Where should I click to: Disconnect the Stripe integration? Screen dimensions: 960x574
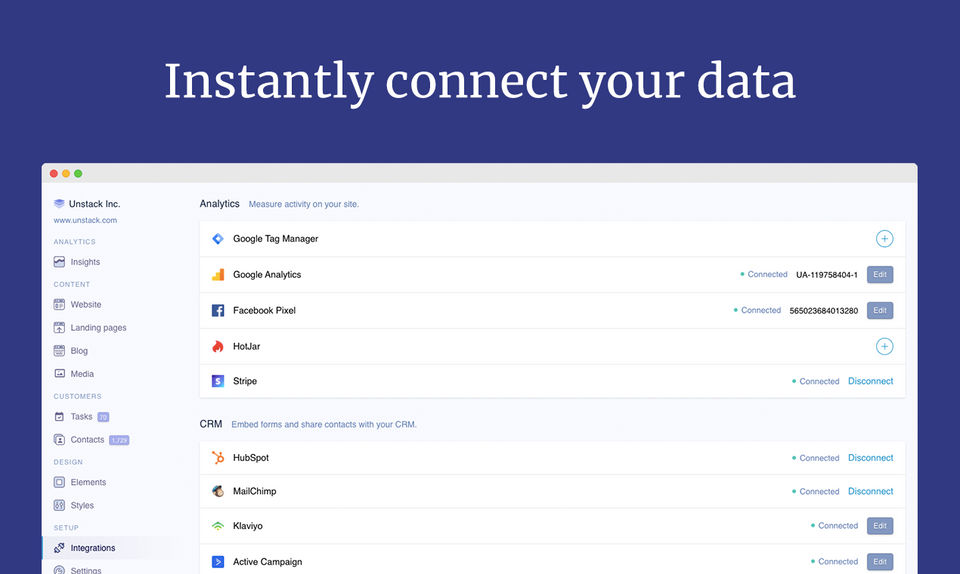tap(871, 381)
